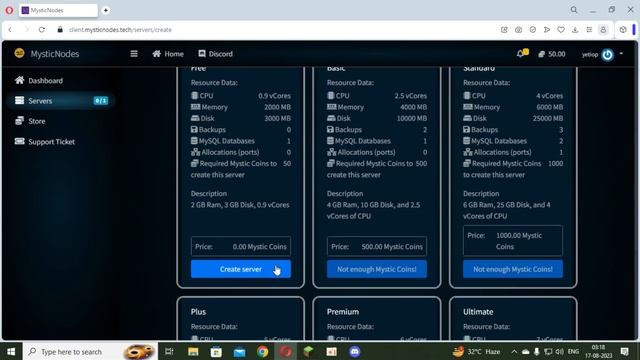Click the browser tab search magnifier icon
Screen dimensions: 640x360
[574, 10]
